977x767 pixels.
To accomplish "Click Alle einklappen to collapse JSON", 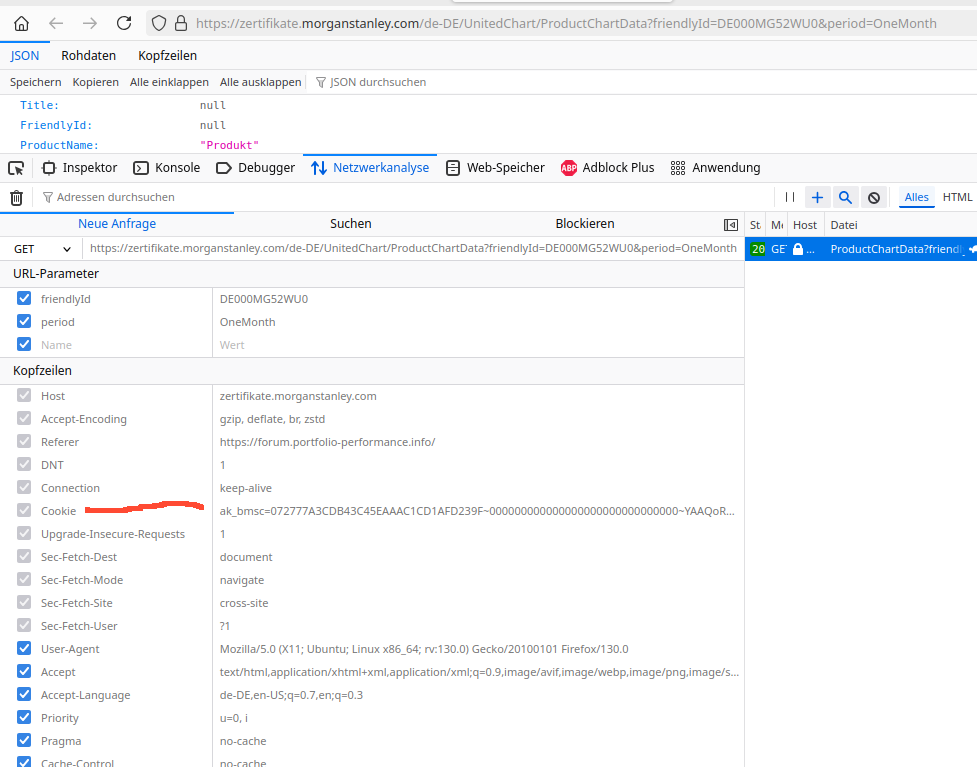I will pos(169,82).
